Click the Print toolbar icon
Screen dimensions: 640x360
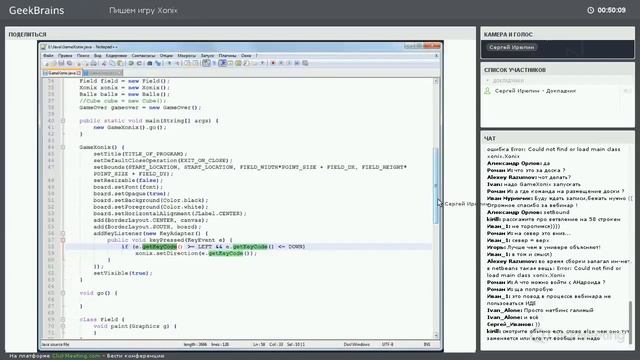93,63
